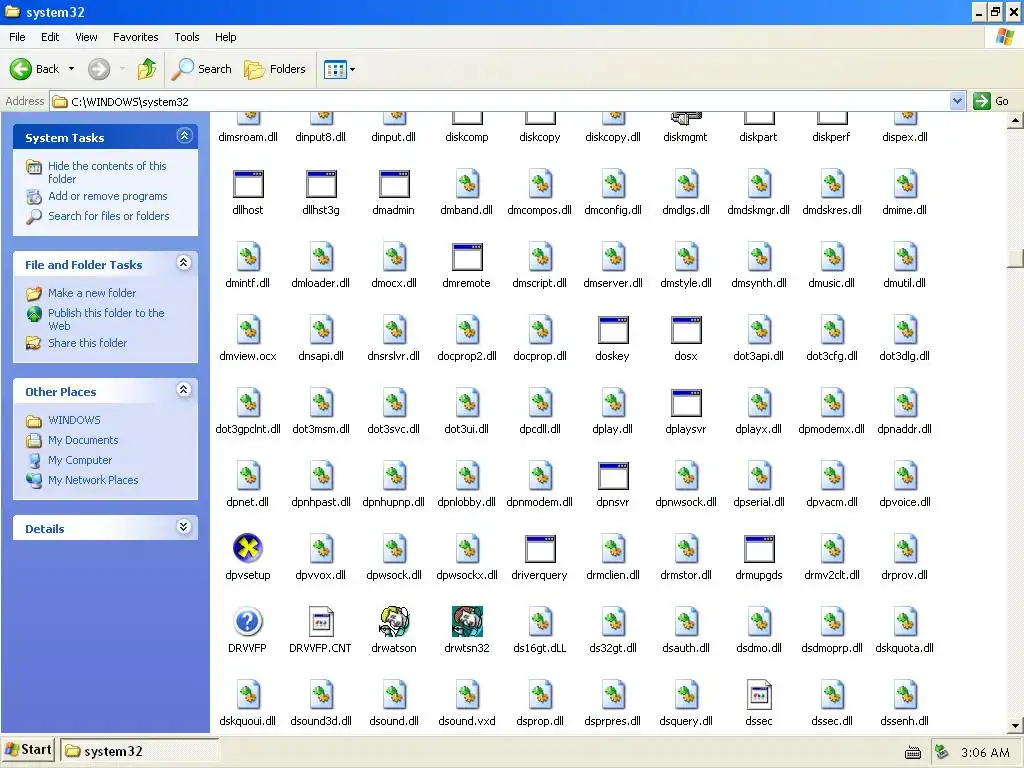
Task: Open the Favorites menu
Action: (136, 37)
